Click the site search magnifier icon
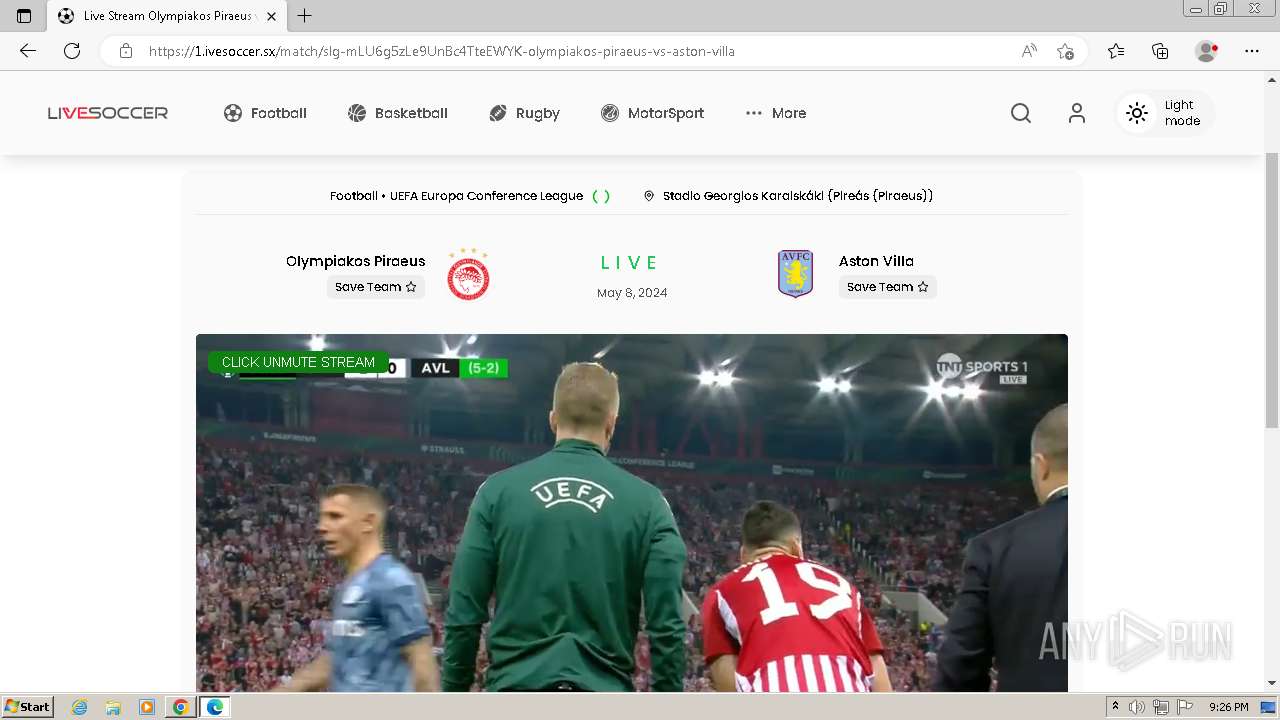Image resolution: width=1280 pixels, height=720 pixels. pos(1021,113)
